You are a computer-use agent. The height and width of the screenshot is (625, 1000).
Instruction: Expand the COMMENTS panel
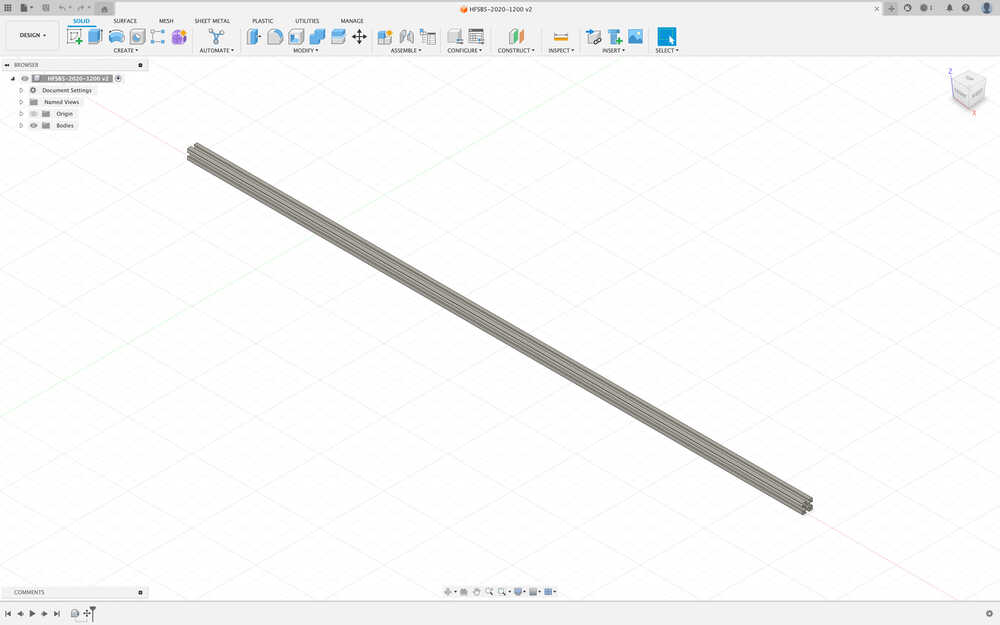(140, 592)
